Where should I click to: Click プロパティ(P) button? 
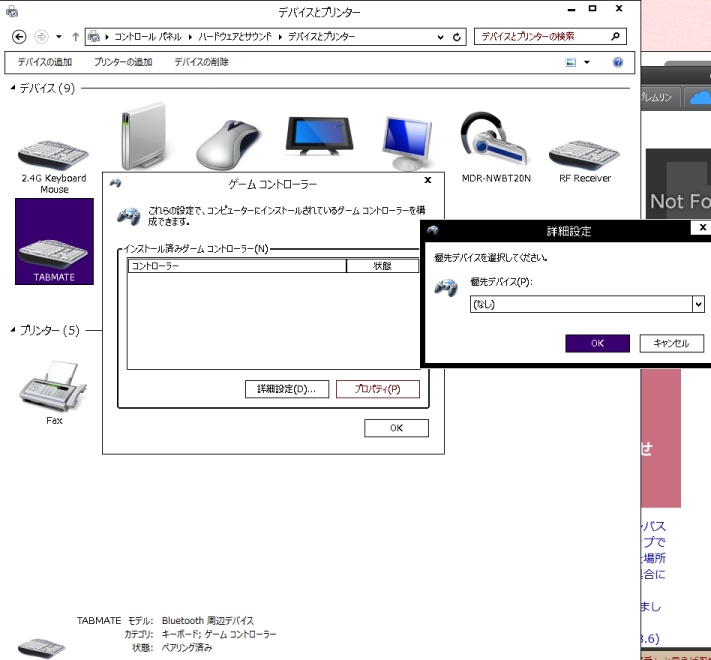(x=378, y=389)
